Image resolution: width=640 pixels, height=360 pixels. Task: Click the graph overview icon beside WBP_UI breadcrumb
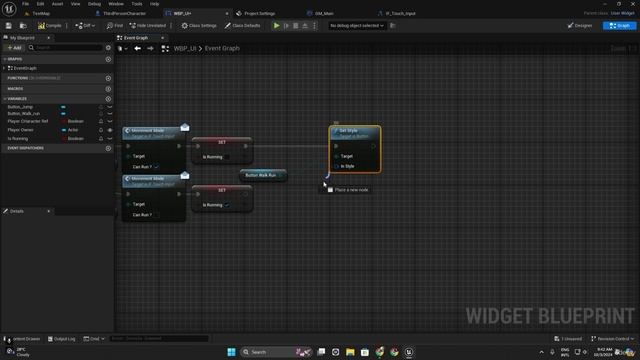coord(165,48)
